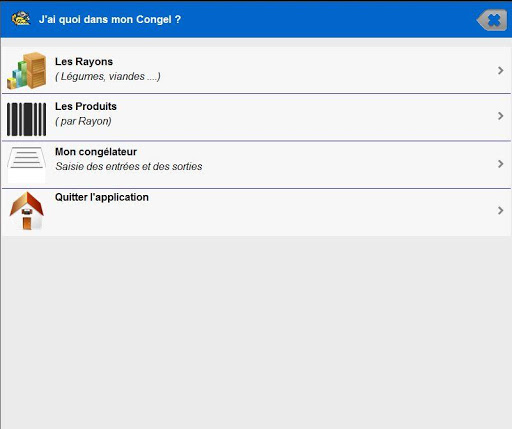Click header title J'ai quoi dans mon Congel
The width and height of the screenshot is (512, 429).
point(110,19)
